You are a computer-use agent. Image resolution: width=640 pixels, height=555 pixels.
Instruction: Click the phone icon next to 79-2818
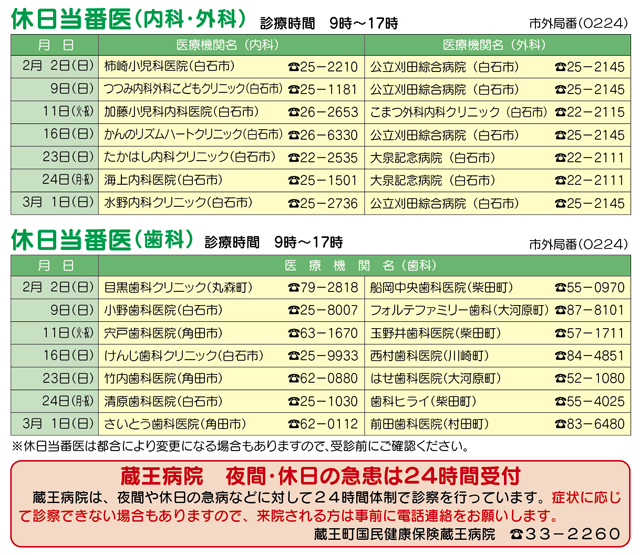(292, 288)
